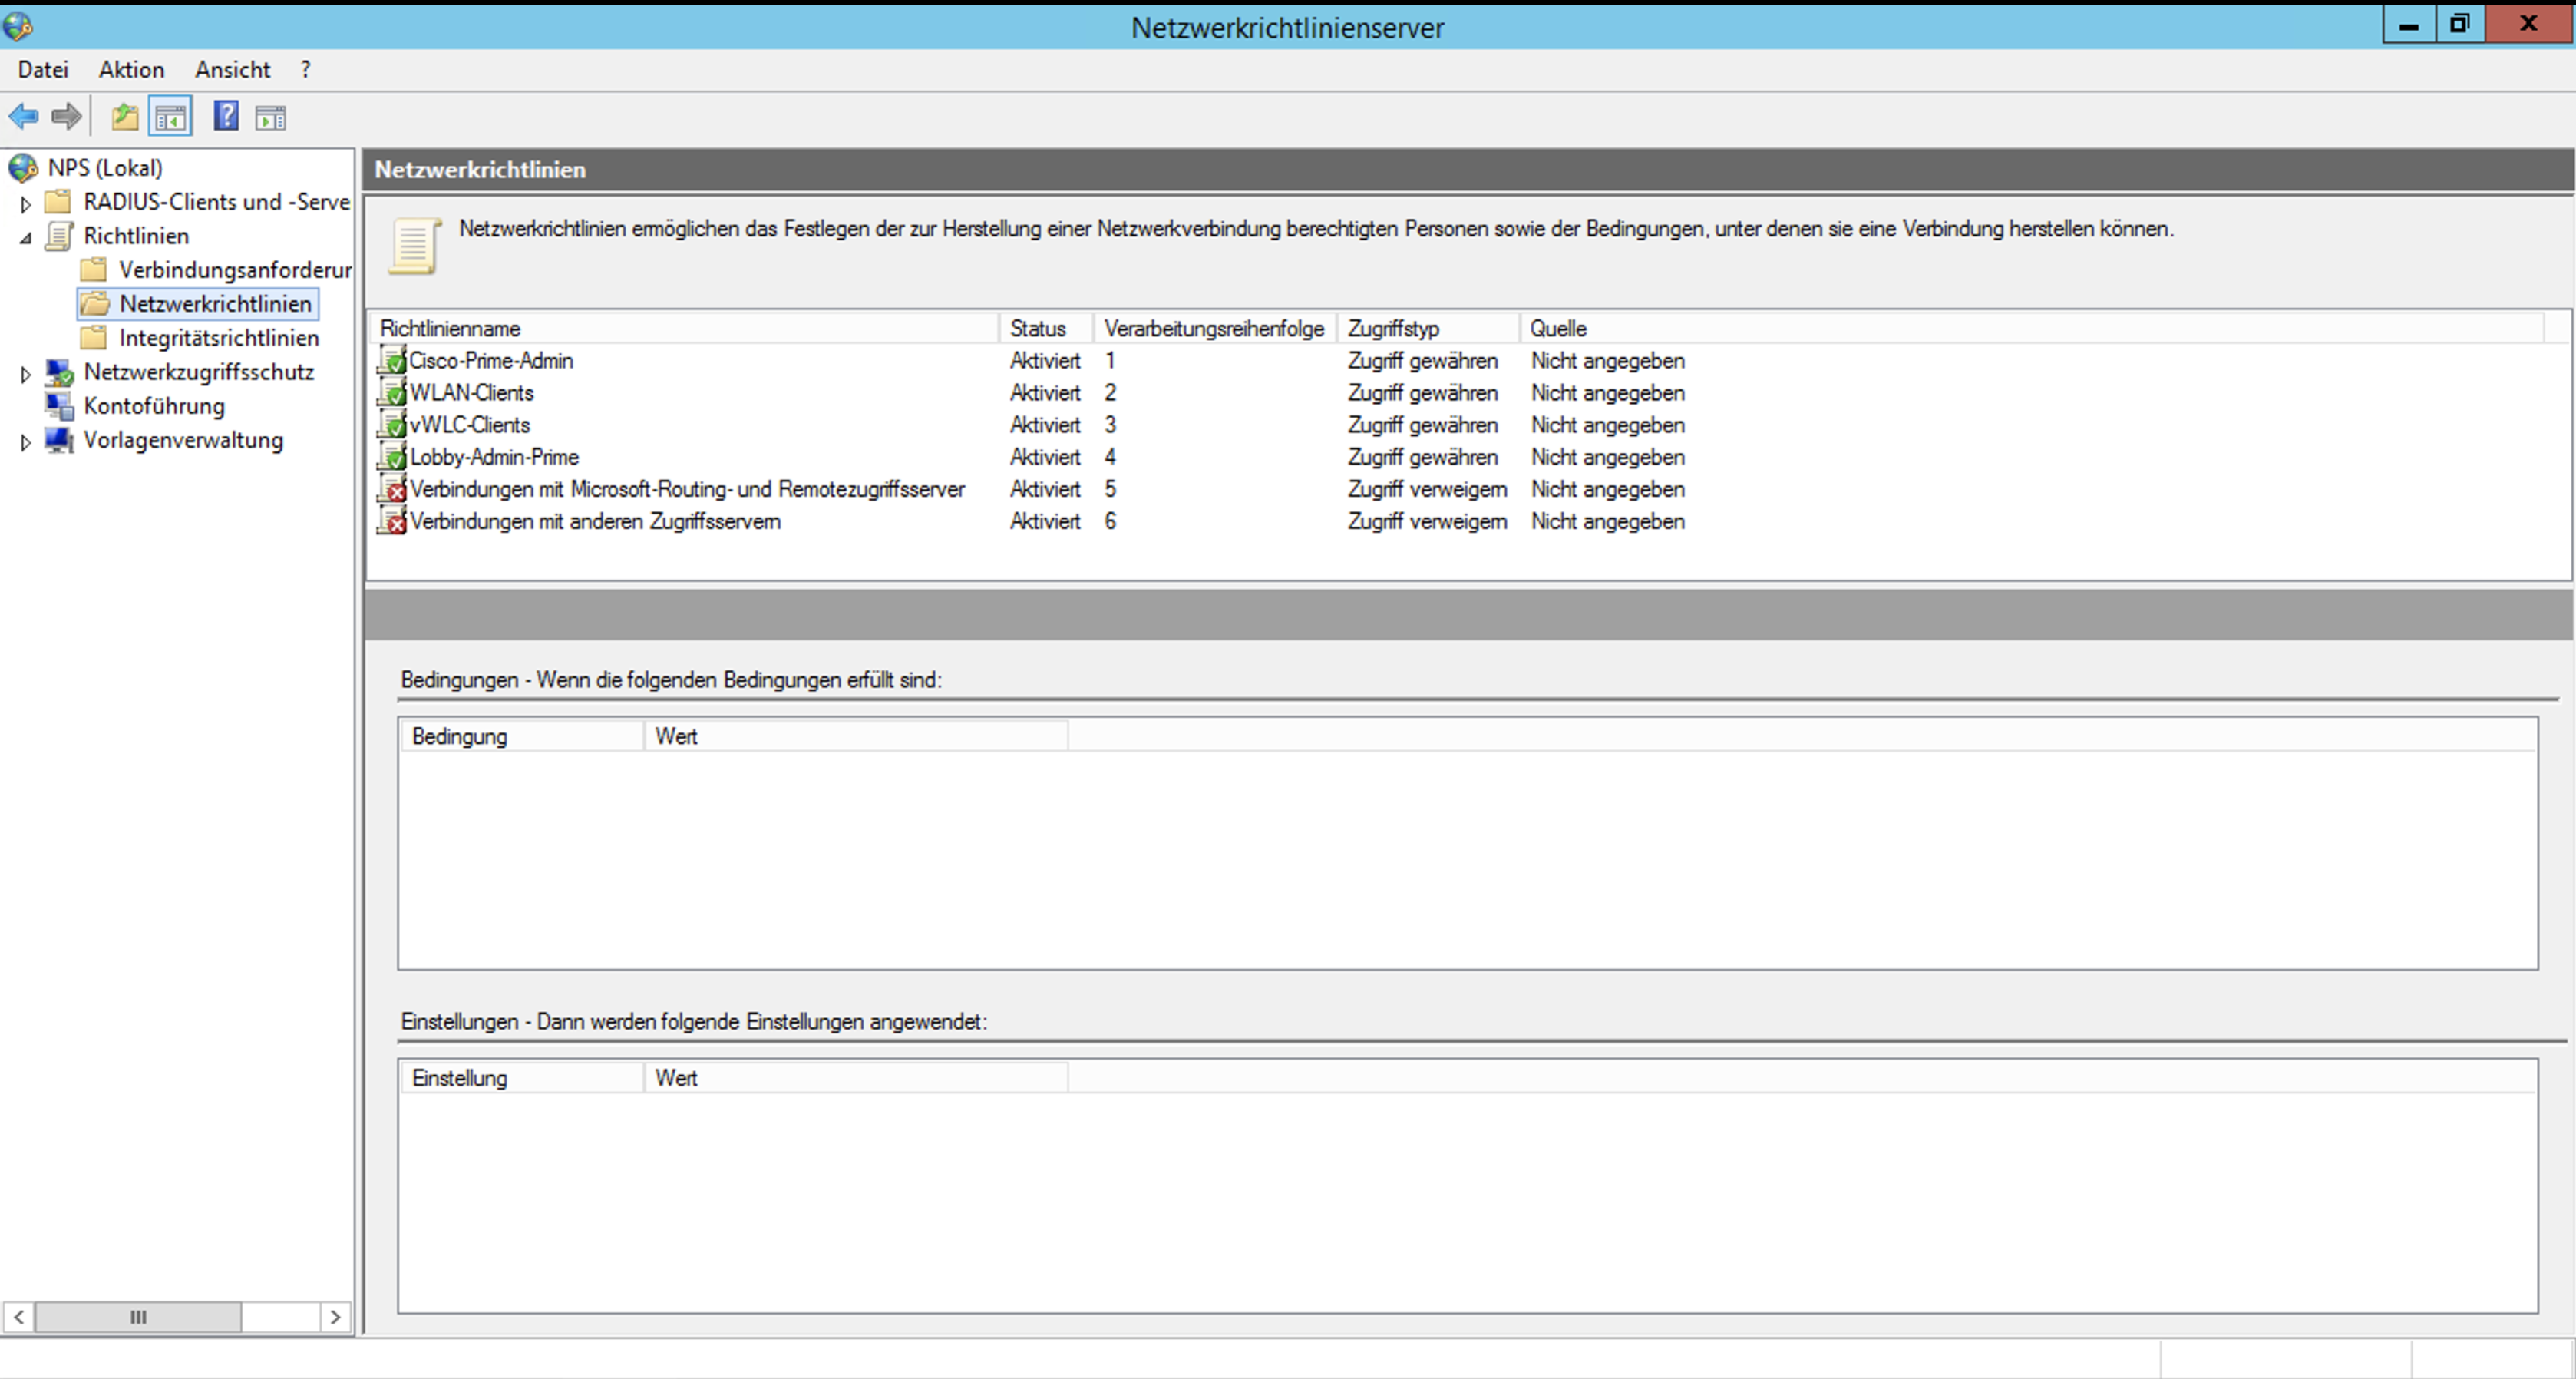Screen dimensions: 2576x1379
Task: Click the Wert header in Bedingungen list
Action: point(857,736)
